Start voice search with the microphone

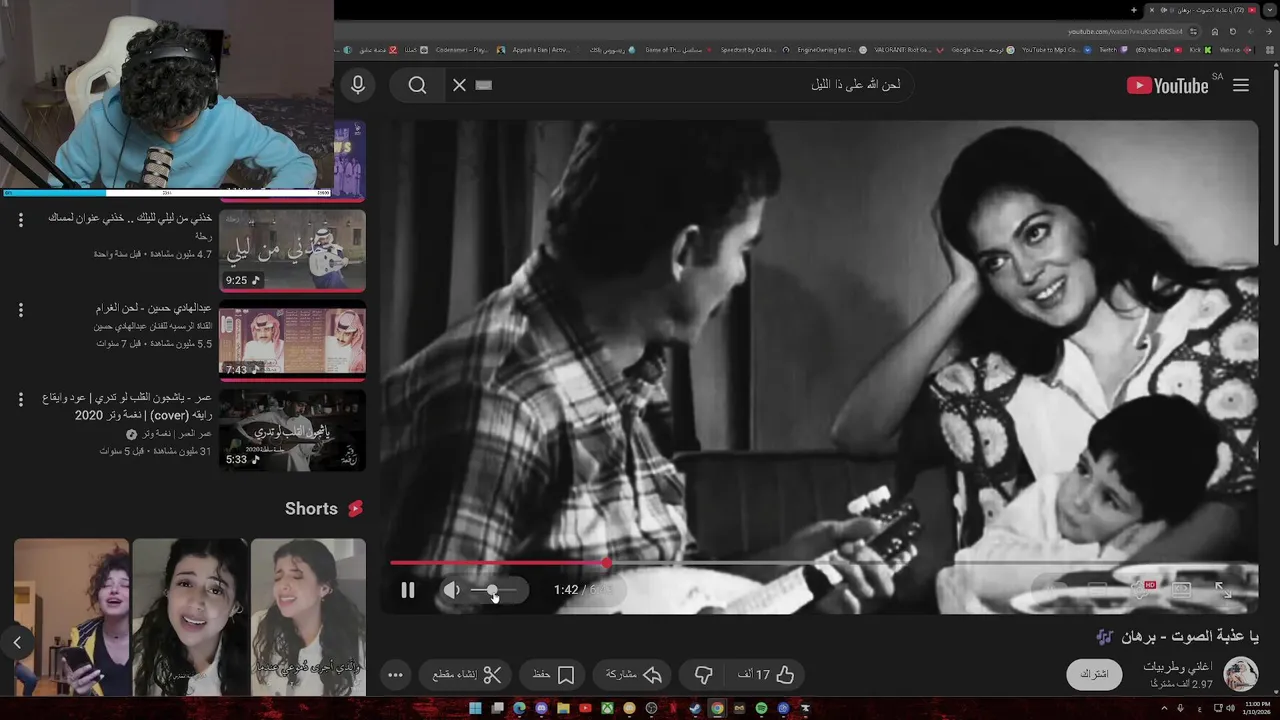[x=358, y=86]
